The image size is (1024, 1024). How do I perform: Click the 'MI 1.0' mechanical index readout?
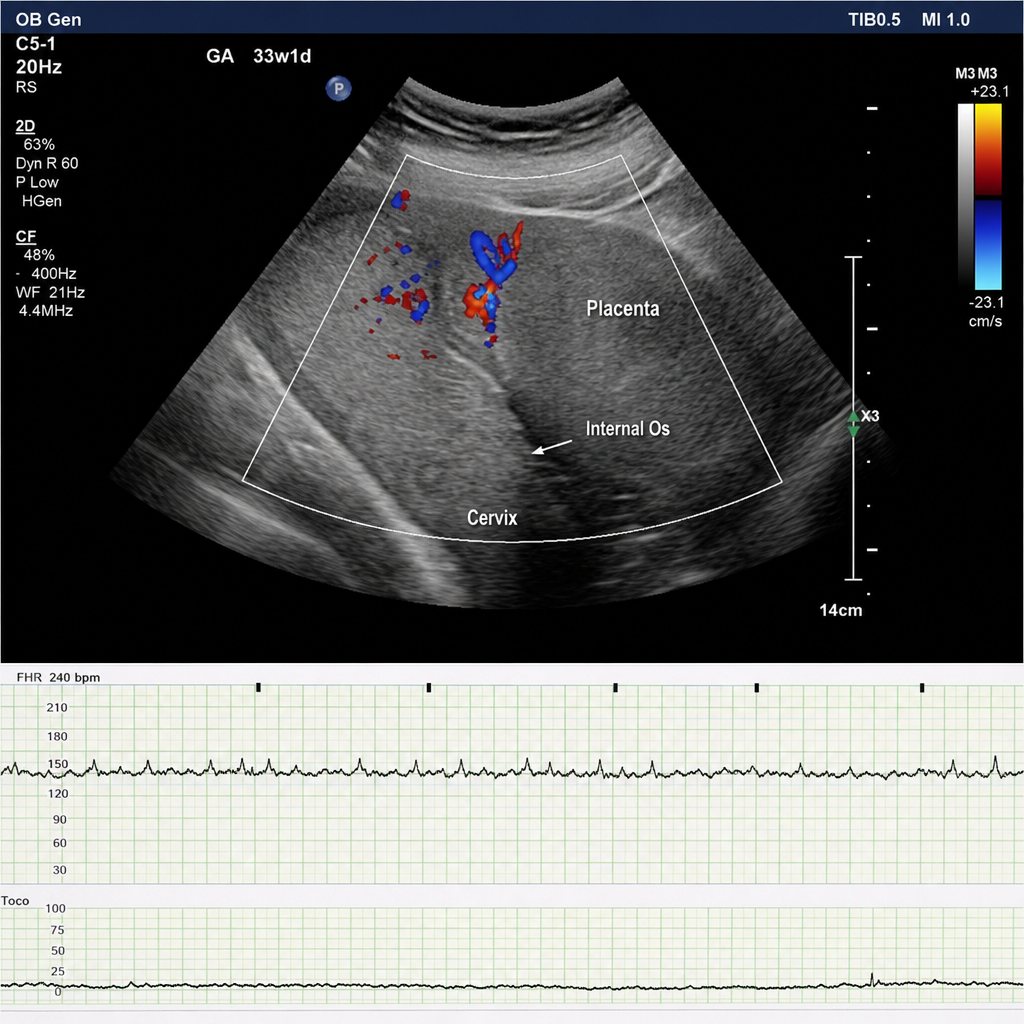point(946,20)
